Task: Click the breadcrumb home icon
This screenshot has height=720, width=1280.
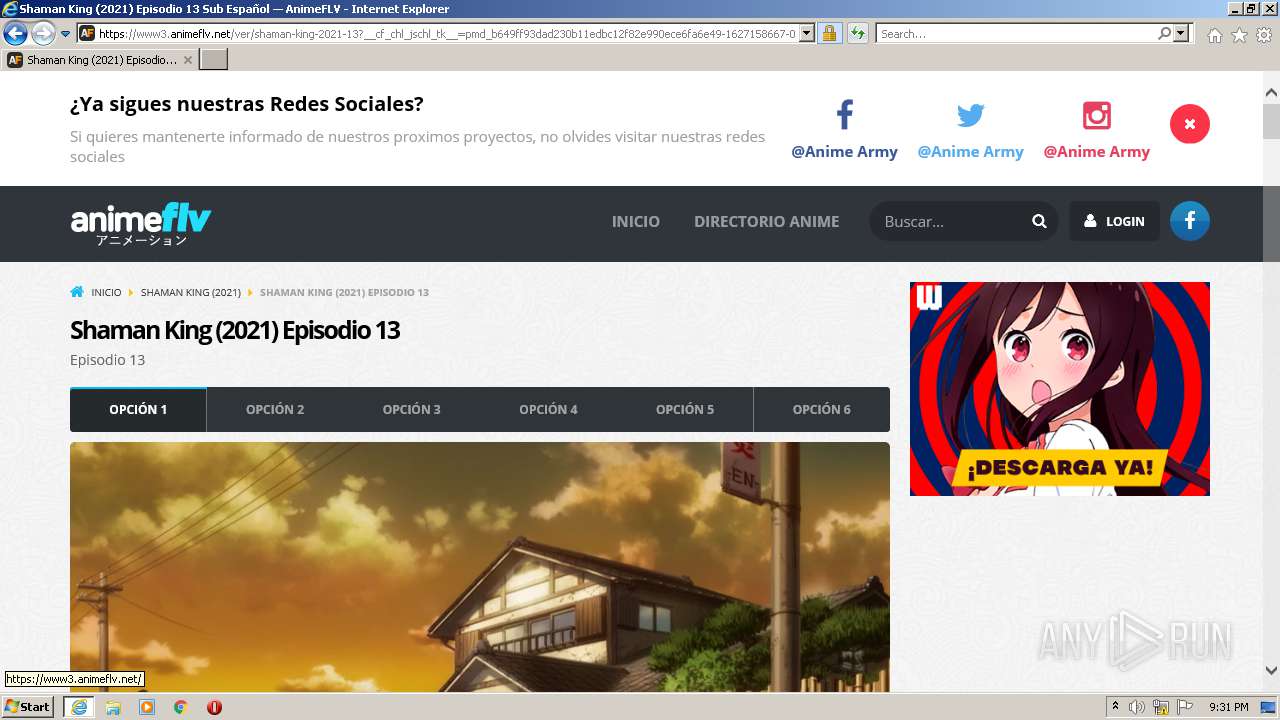Action: [x=77, y=292]
